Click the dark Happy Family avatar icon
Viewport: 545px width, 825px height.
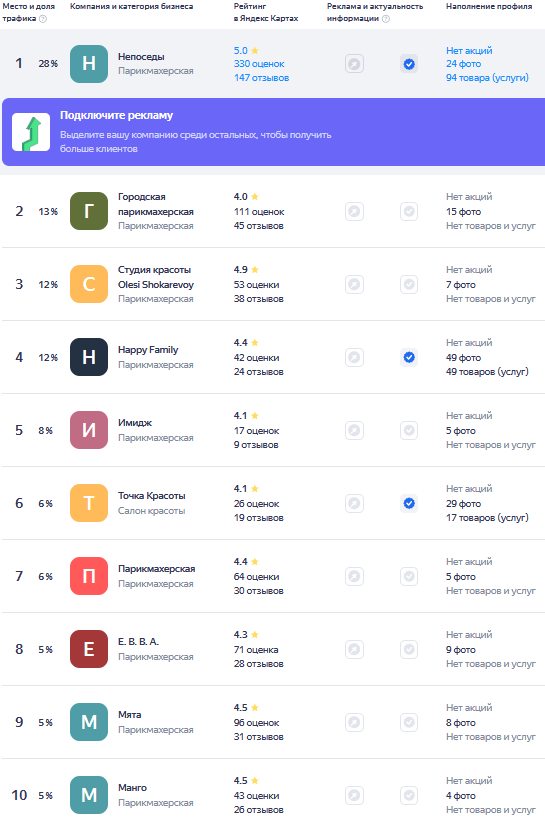(89, 357)
